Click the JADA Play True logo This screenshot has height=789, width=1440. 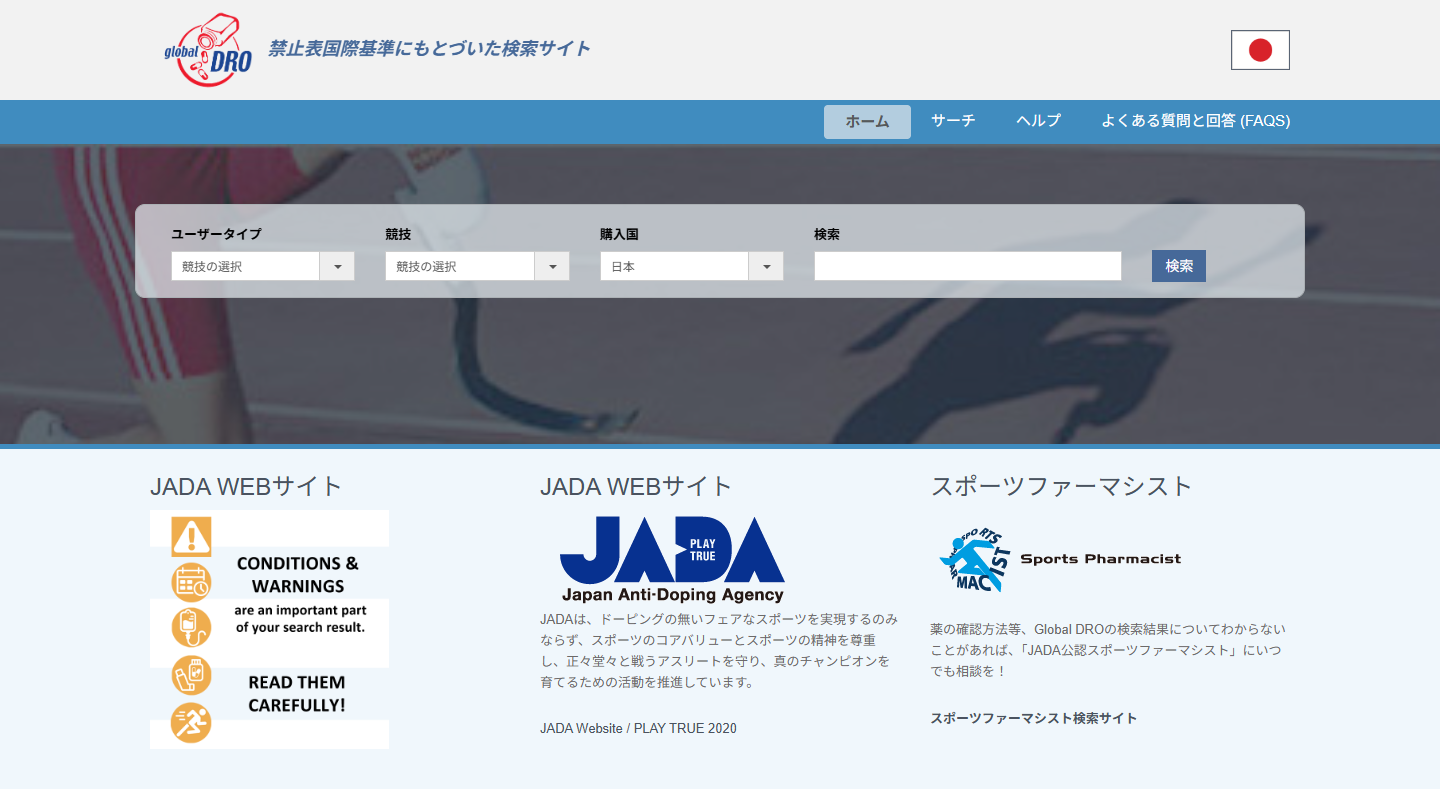click(670, 558)
